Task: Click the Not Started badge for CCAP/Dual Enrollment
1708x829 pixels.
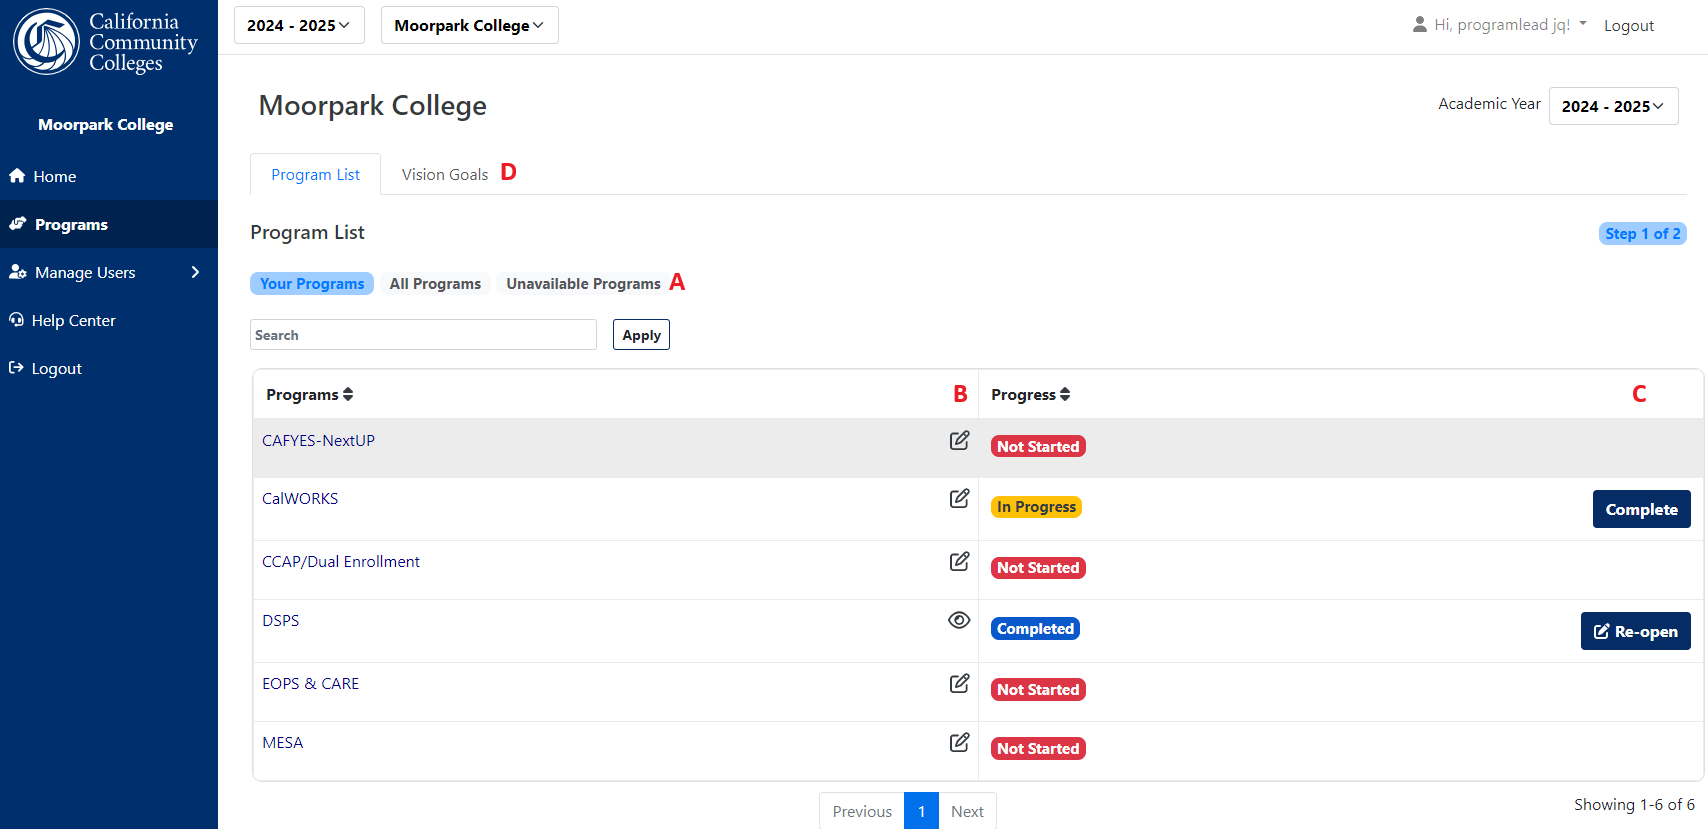Action: pos(1038,567)
